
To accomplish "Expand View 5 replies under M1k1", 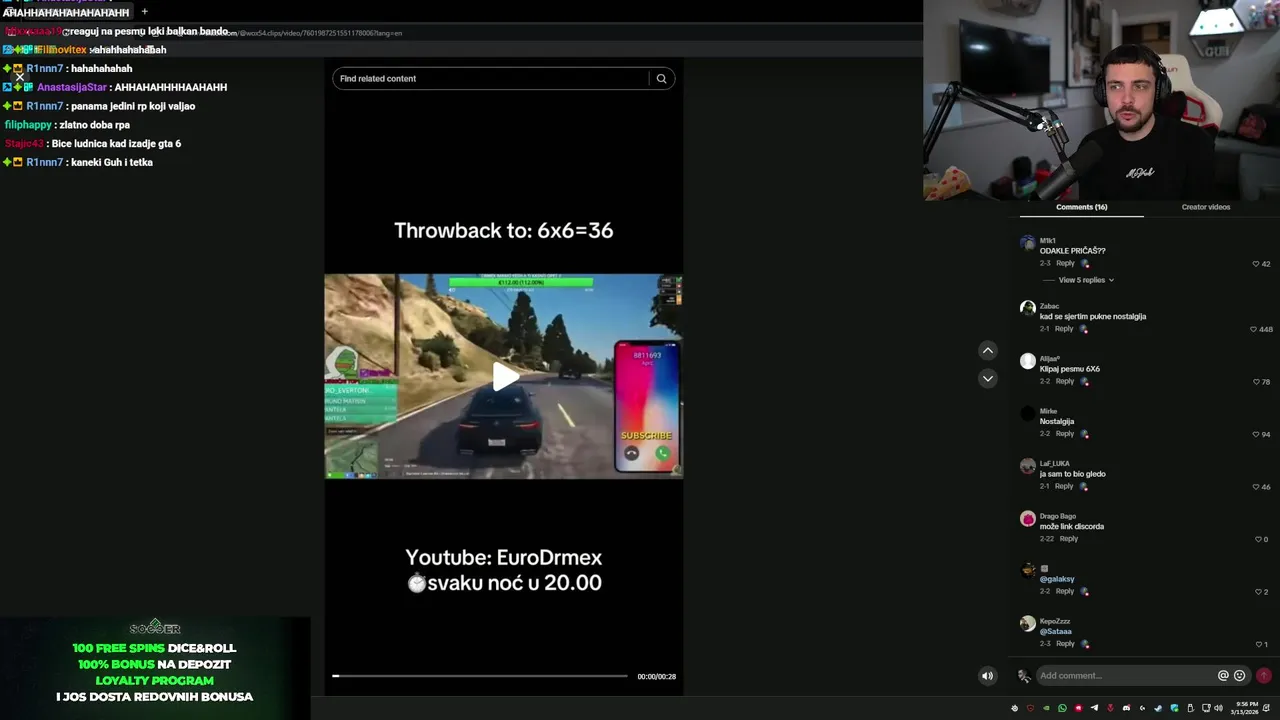I will pyautogui.click(x=1086, y=280).
